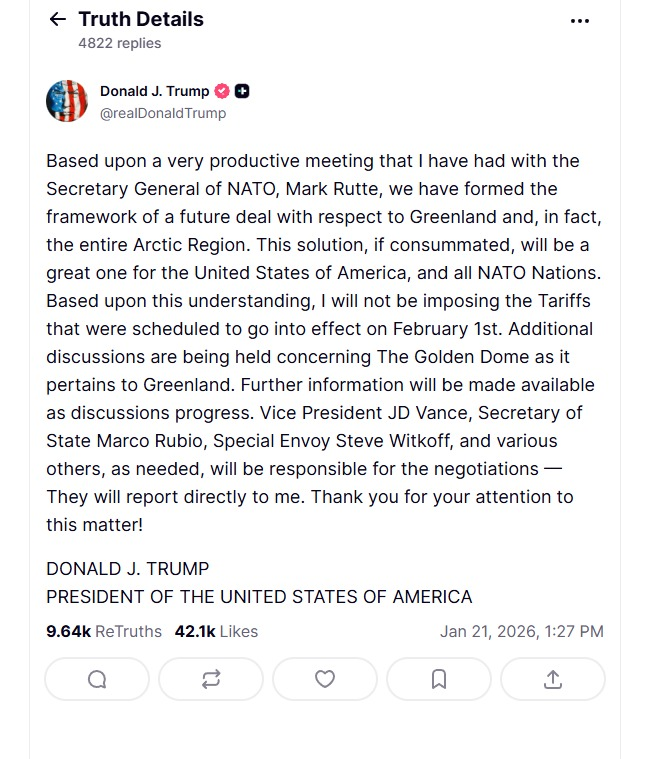Share the post via the upload icon
652x759 pixels.
coord(553,679)
